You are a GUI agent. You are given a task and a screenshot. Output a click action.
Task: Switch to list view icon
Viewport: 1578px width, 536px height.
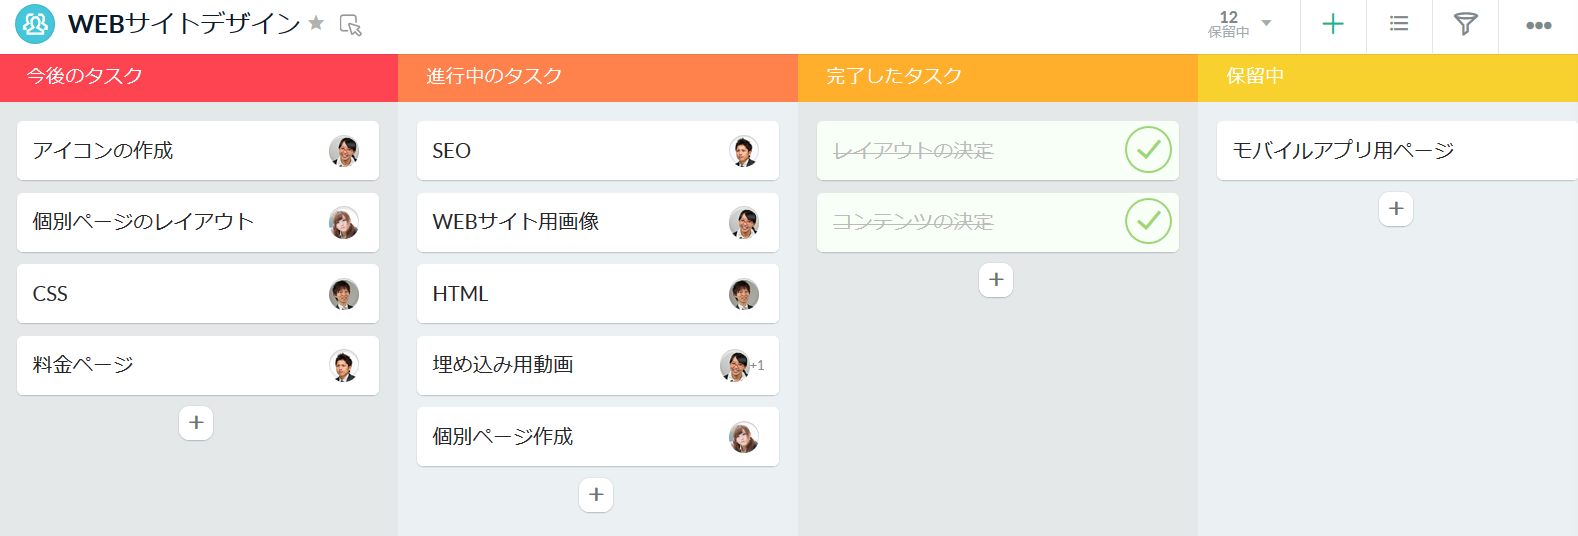click(1399, 24)
